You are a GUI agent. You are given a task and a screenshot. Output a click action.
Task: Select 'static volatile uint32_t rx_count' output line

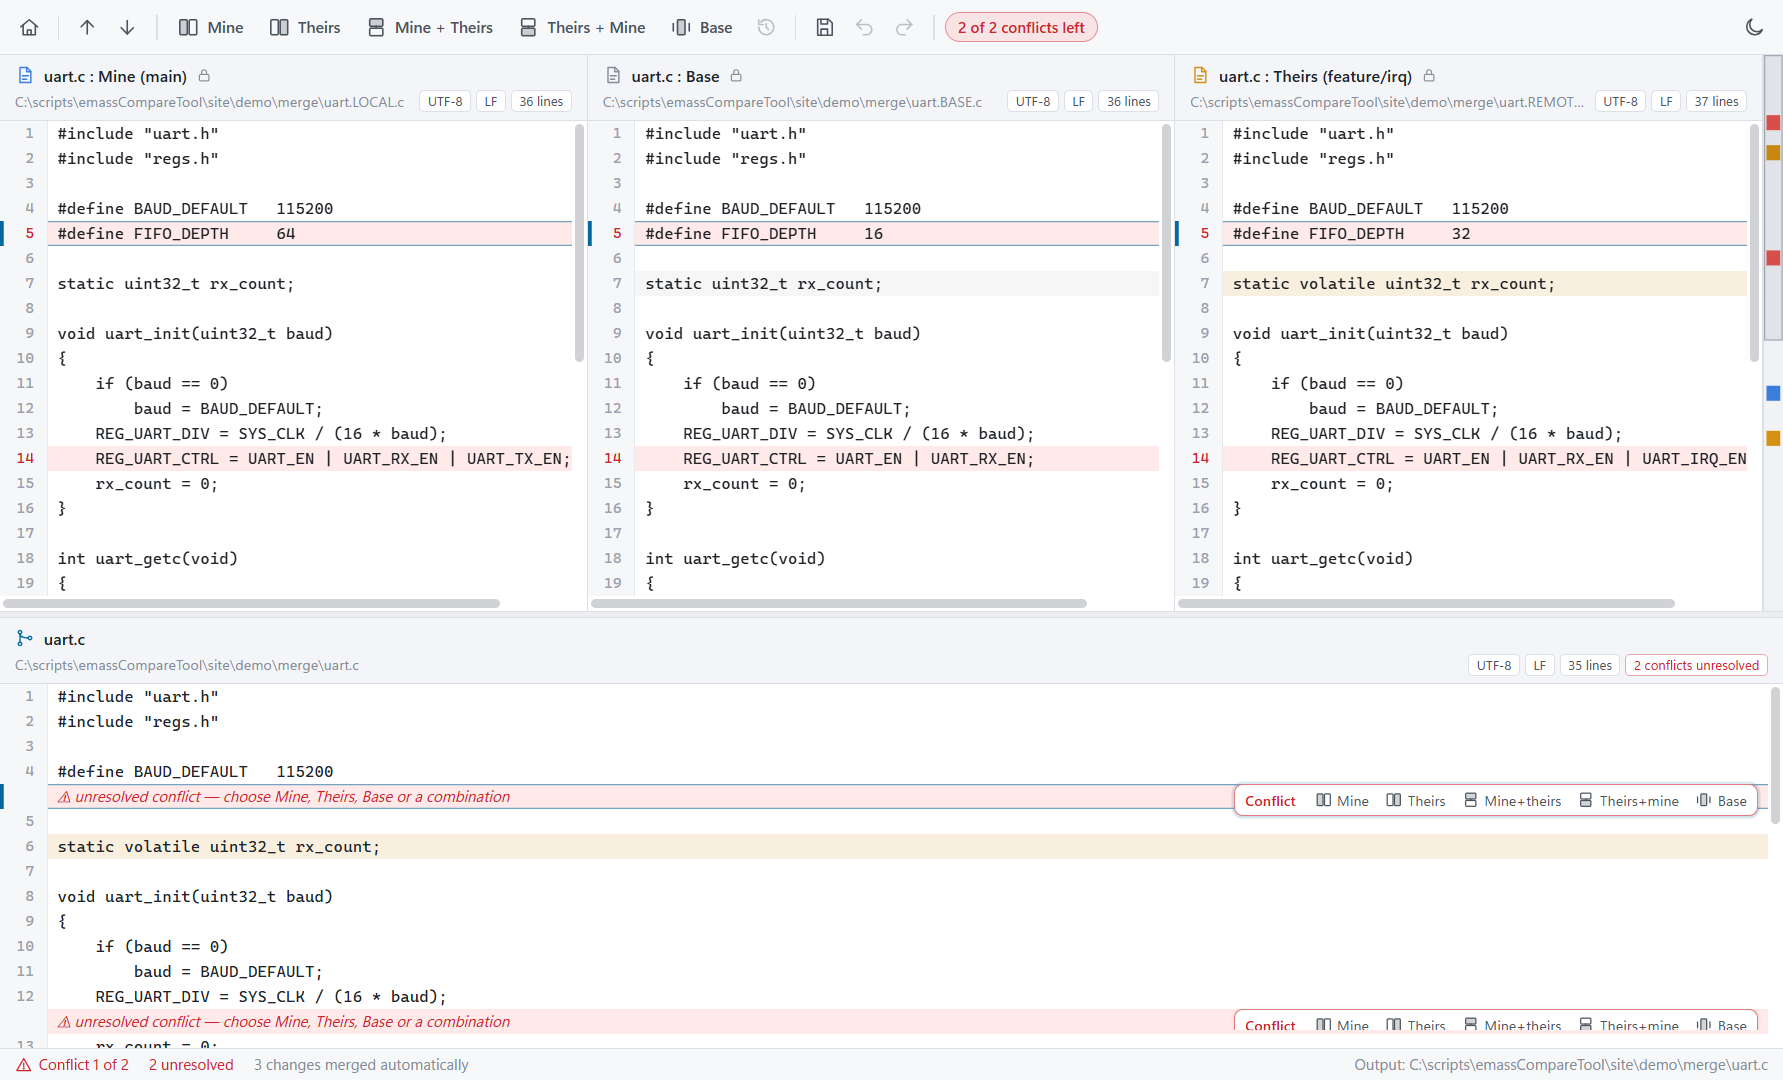click(907, 846)
